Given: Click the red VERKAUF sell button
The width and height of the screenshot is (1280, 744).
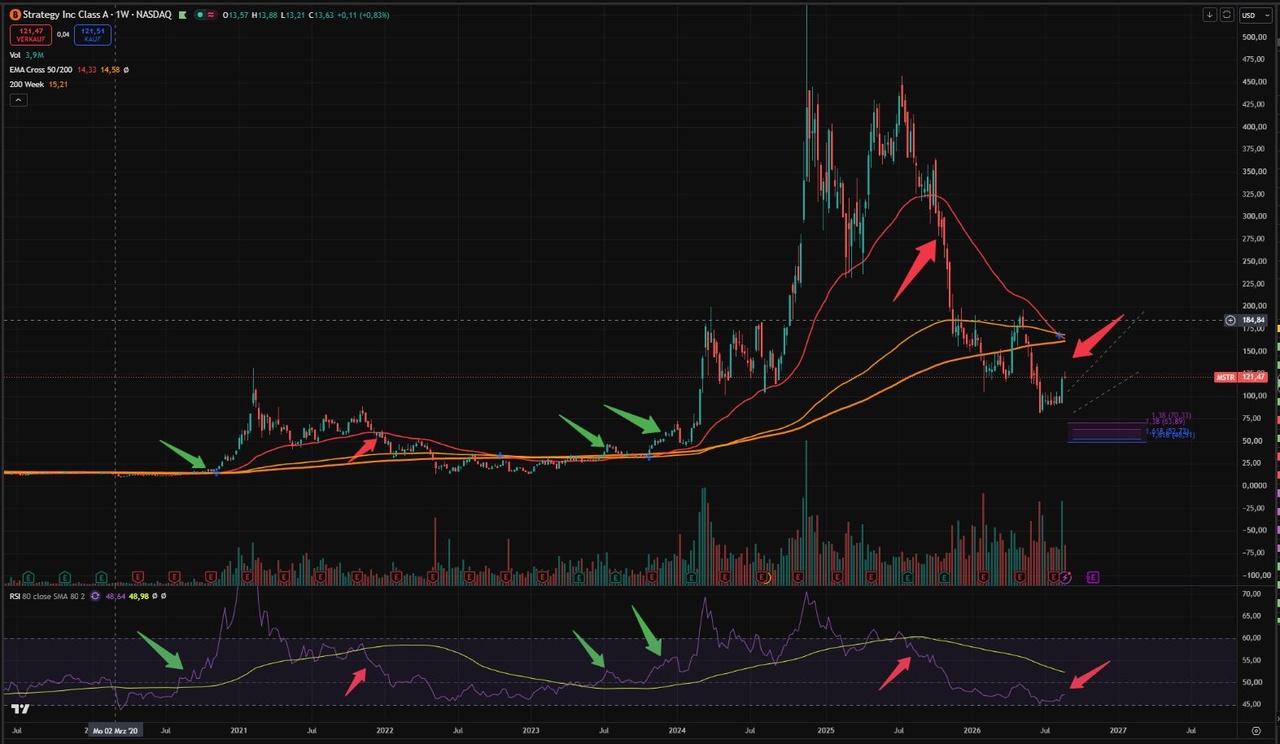Looking at the screenshot, I should 30,36.
